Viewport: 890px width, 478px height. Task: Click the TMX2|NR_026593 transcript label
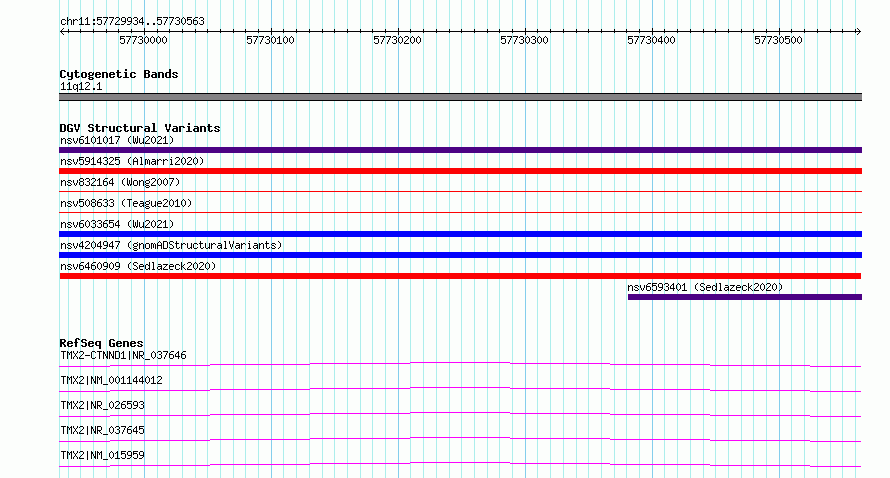click(102, 405)
